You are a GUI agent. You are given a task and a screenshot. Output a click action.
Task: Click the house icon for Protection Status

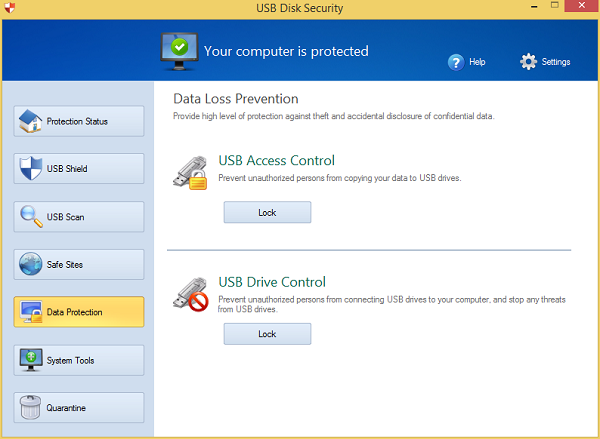pyautogui.click(x=30, y=121)
